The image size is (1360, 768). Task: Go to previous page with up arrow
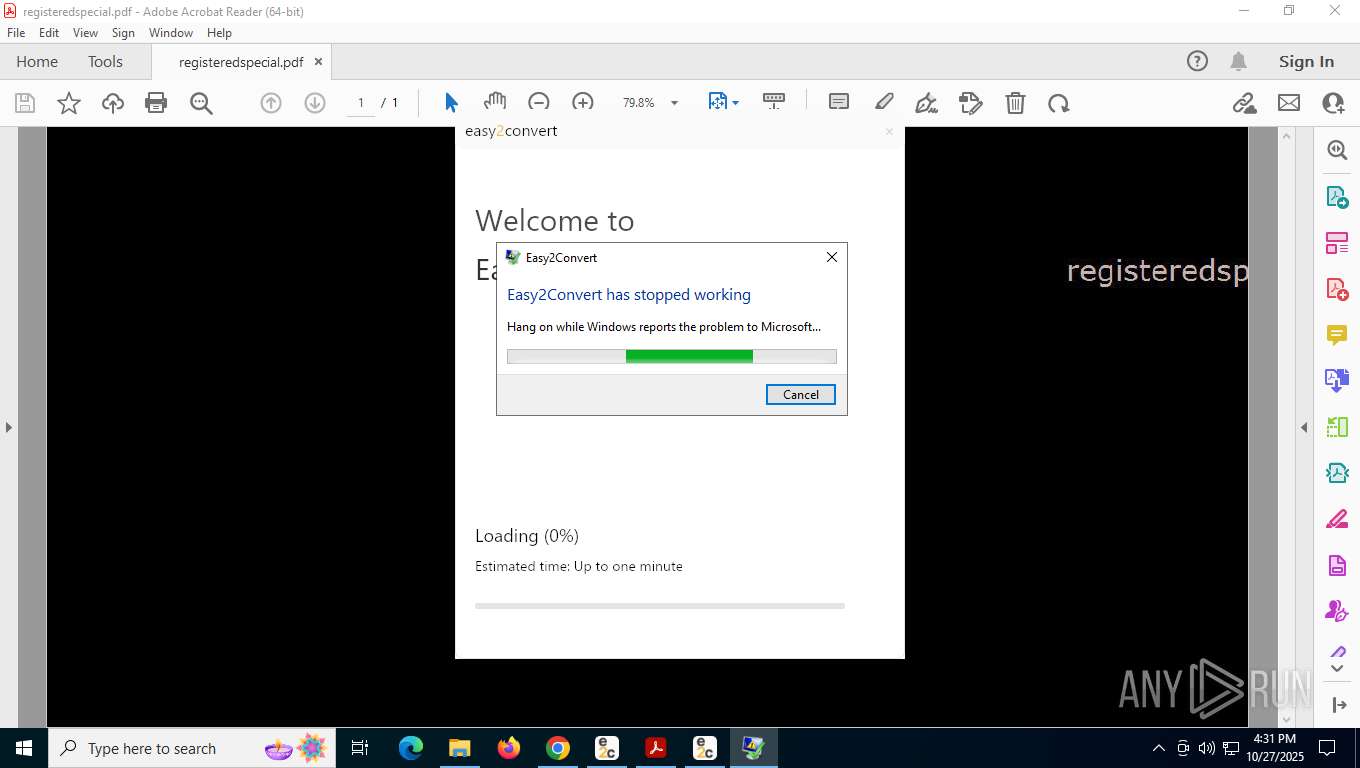271,103
